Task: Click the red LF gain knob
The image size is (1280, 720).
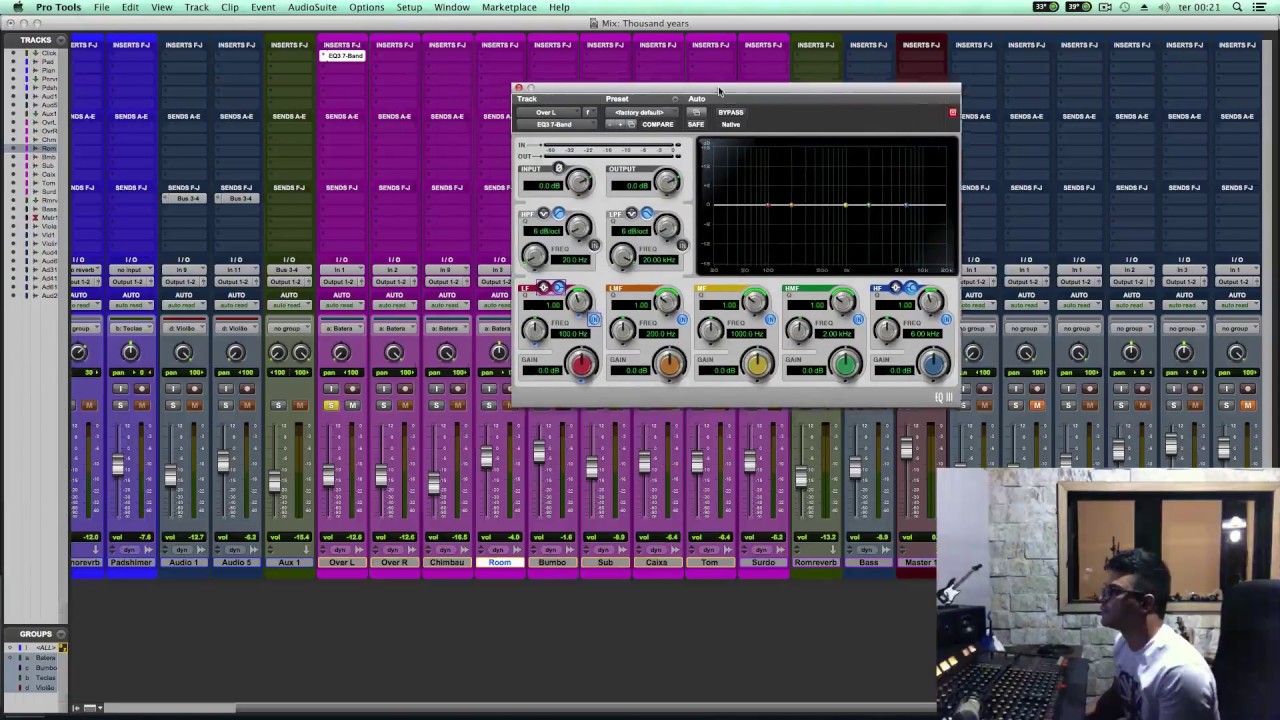Action: click(582, 365)
